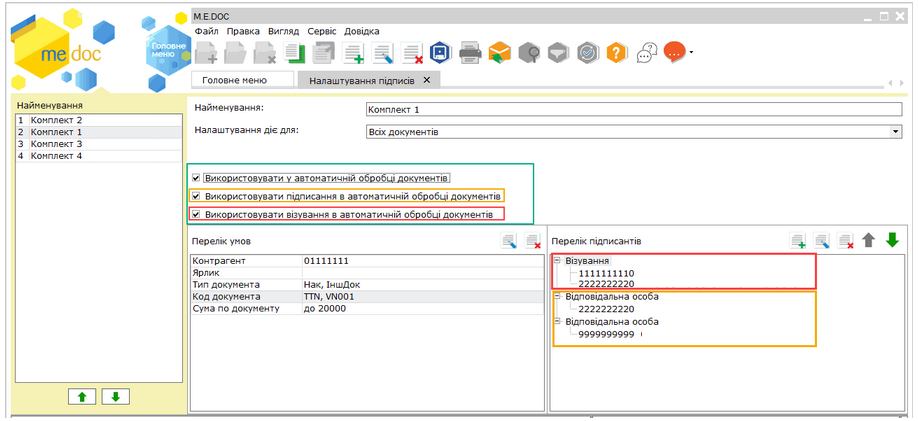Toggle 'Використовувати у автоматичній обробці документів' checkbox
918x421 pixels.
coord(196,177)
